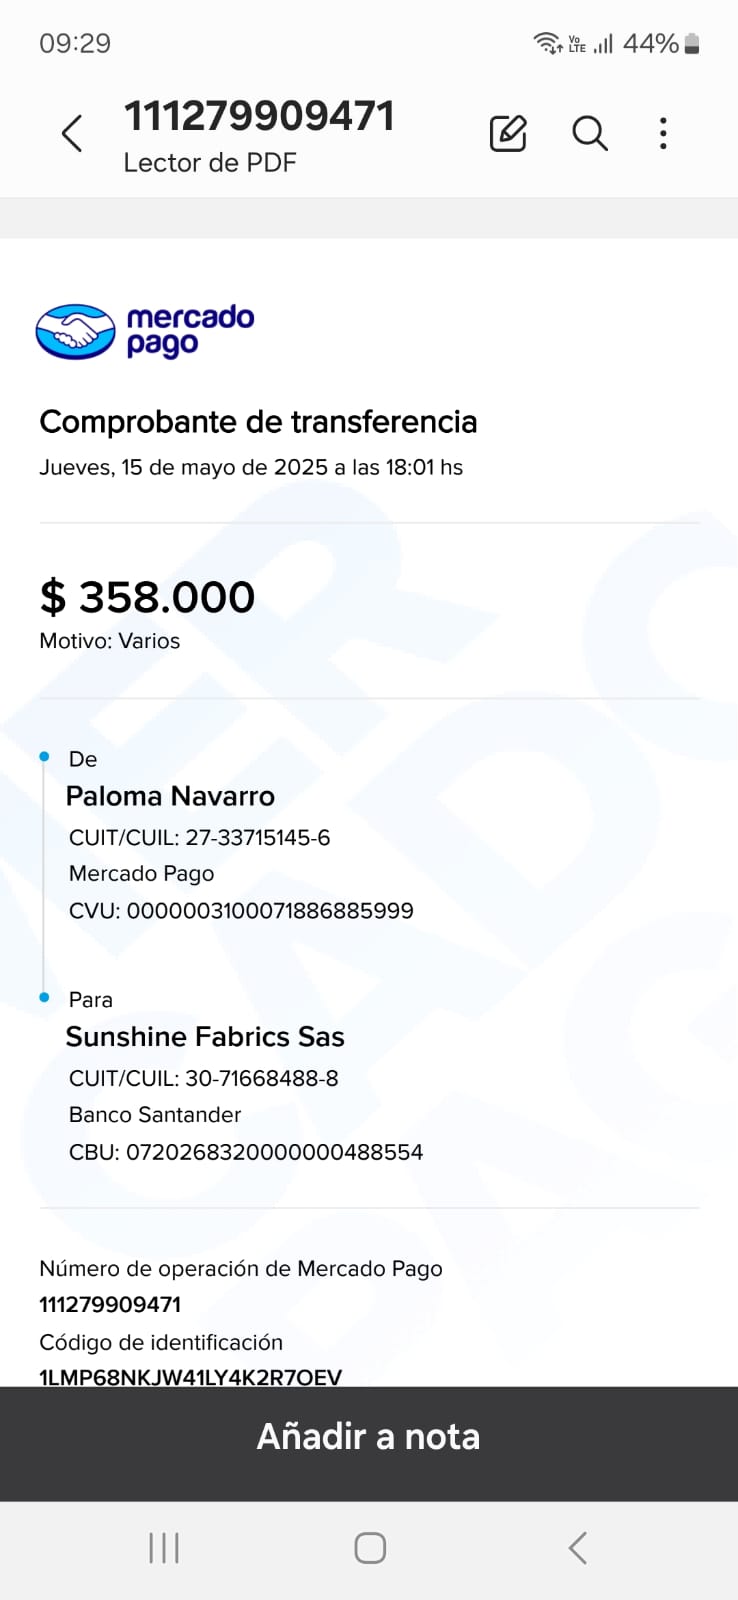Open the edit note pencil icon
Screen dimensions: 738x1600
(508, 133)
